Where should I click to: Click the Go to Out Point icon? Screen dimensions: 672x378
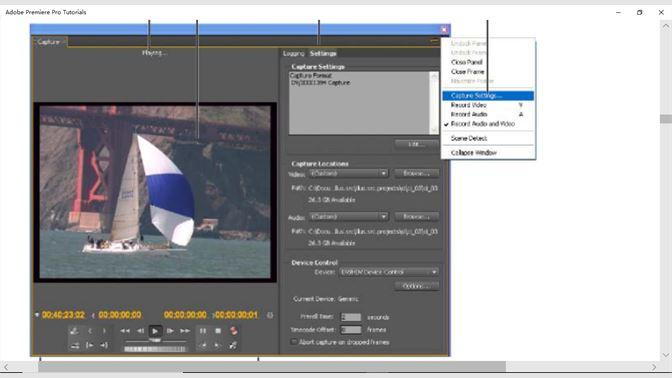(104, 345)
